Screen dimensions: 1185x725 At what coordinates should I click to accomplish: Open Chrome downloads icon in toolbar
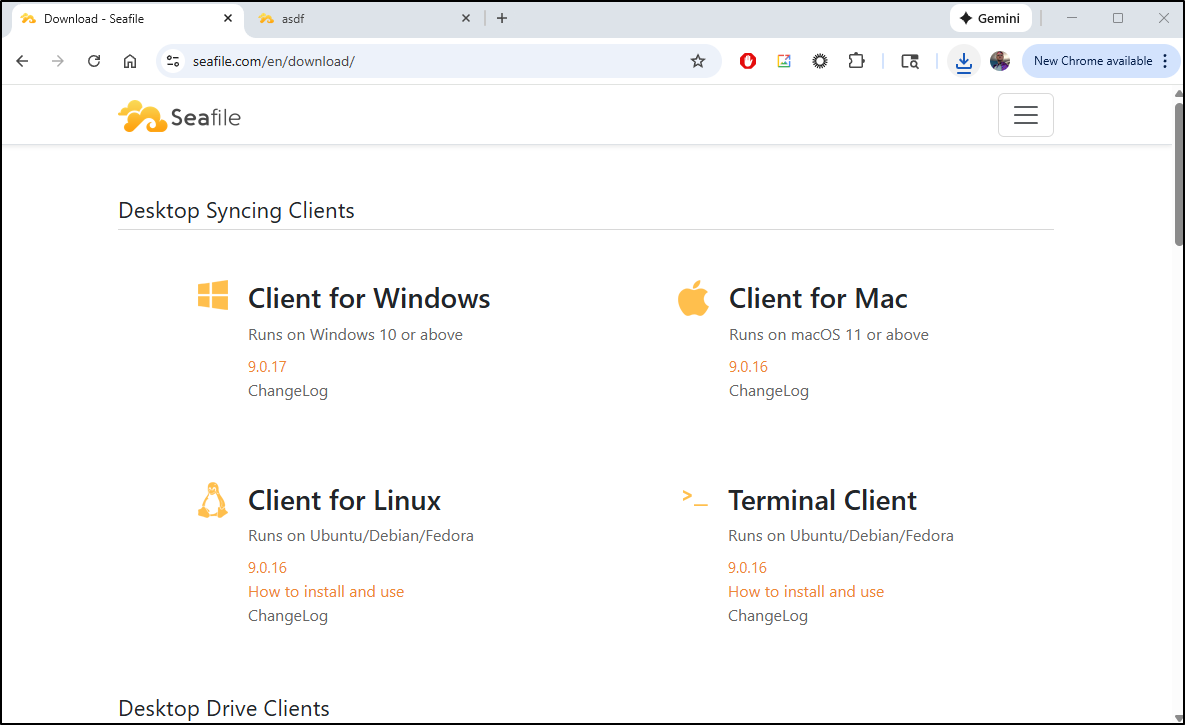pyautogui.click(x=963, y=61)
